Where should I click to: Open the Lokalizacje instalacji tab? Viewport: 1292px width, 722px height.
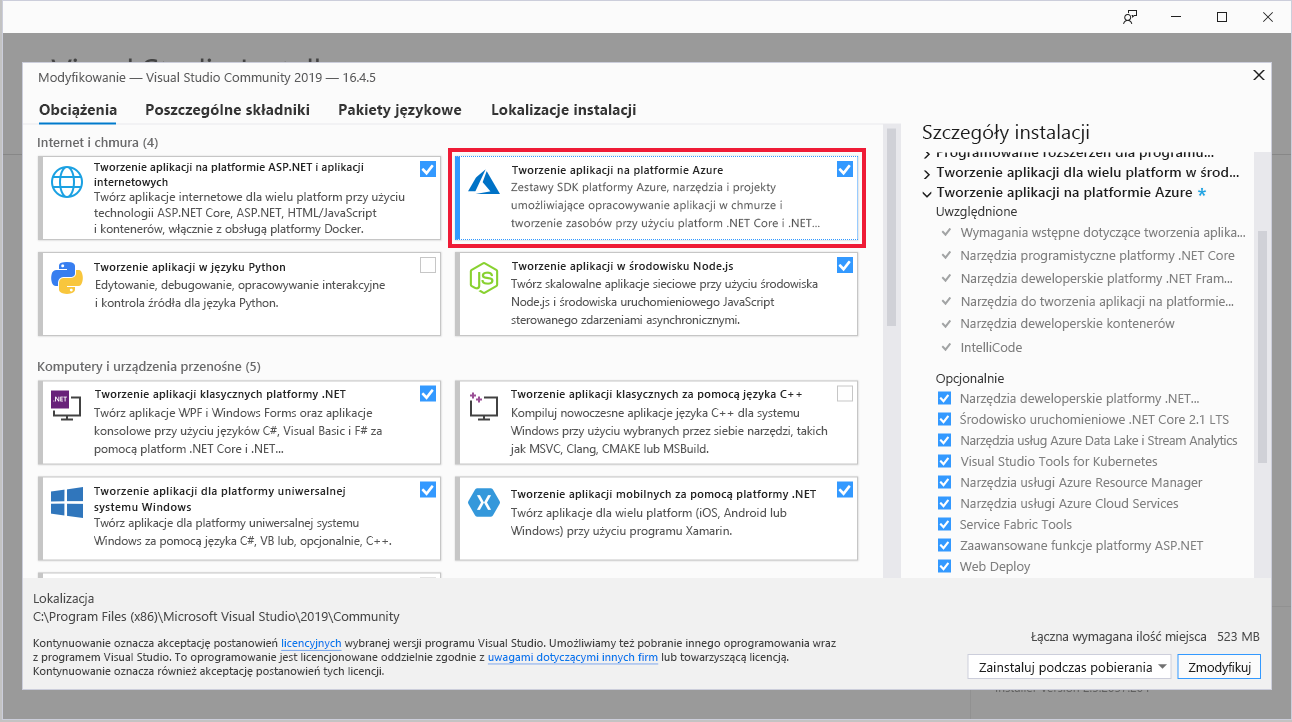[564, 110]
